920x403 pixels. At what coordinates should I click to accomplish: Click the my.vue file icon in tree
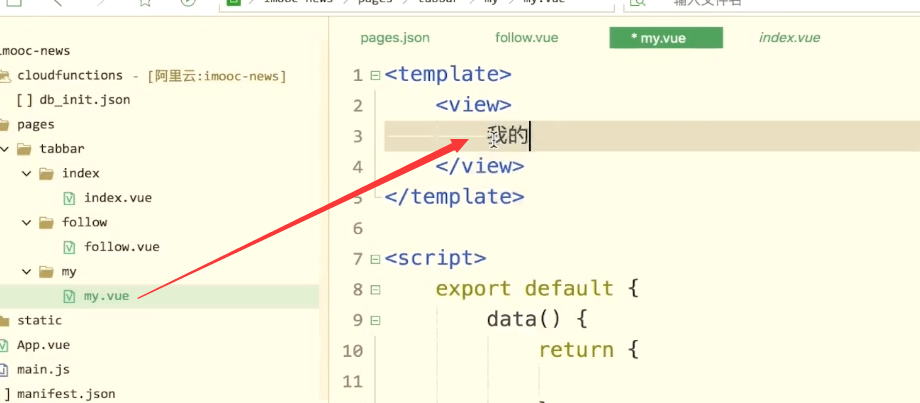point(69,296)
